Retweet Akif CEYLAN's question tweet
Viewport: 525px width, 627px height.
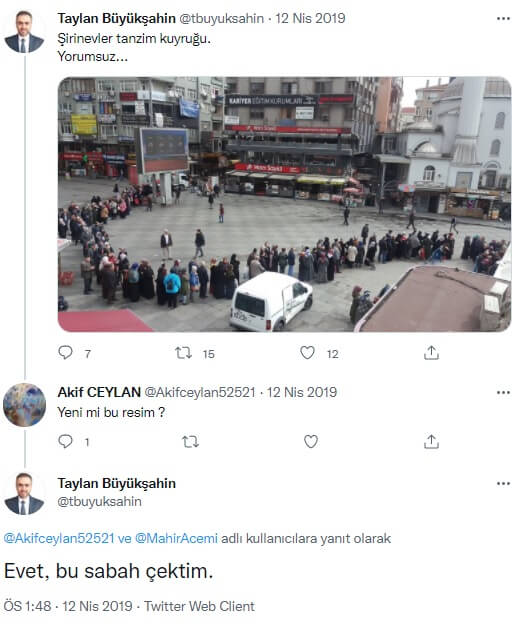point(190,442)
